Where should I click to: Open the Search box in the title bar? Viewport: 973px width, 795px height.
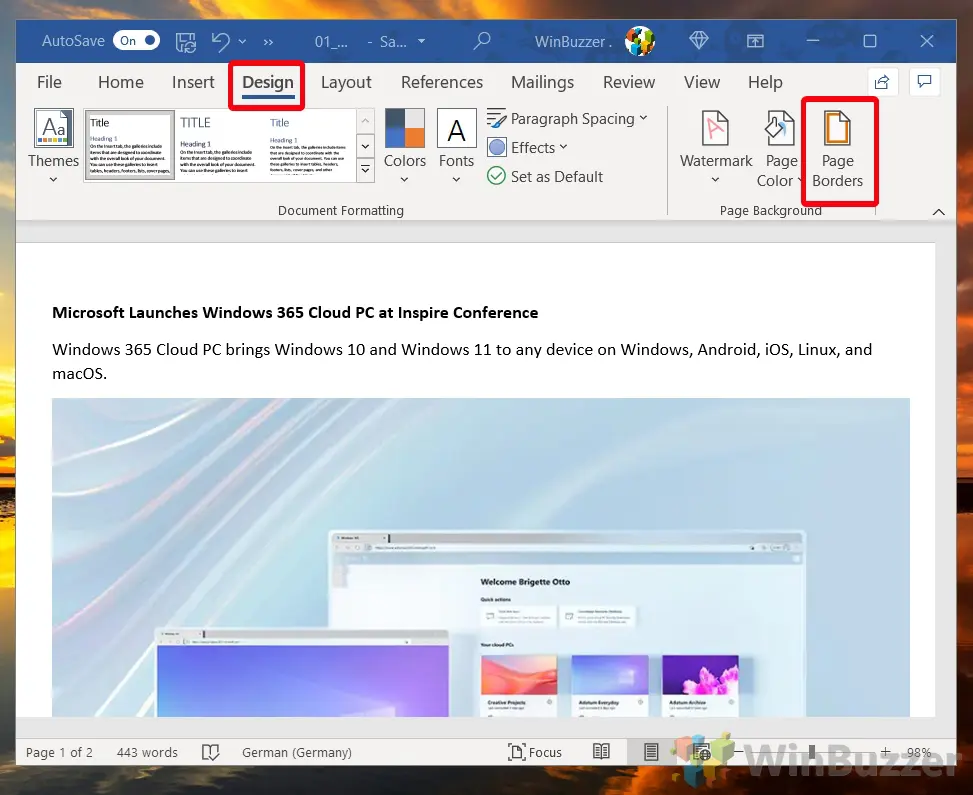(x=481, y=41)
